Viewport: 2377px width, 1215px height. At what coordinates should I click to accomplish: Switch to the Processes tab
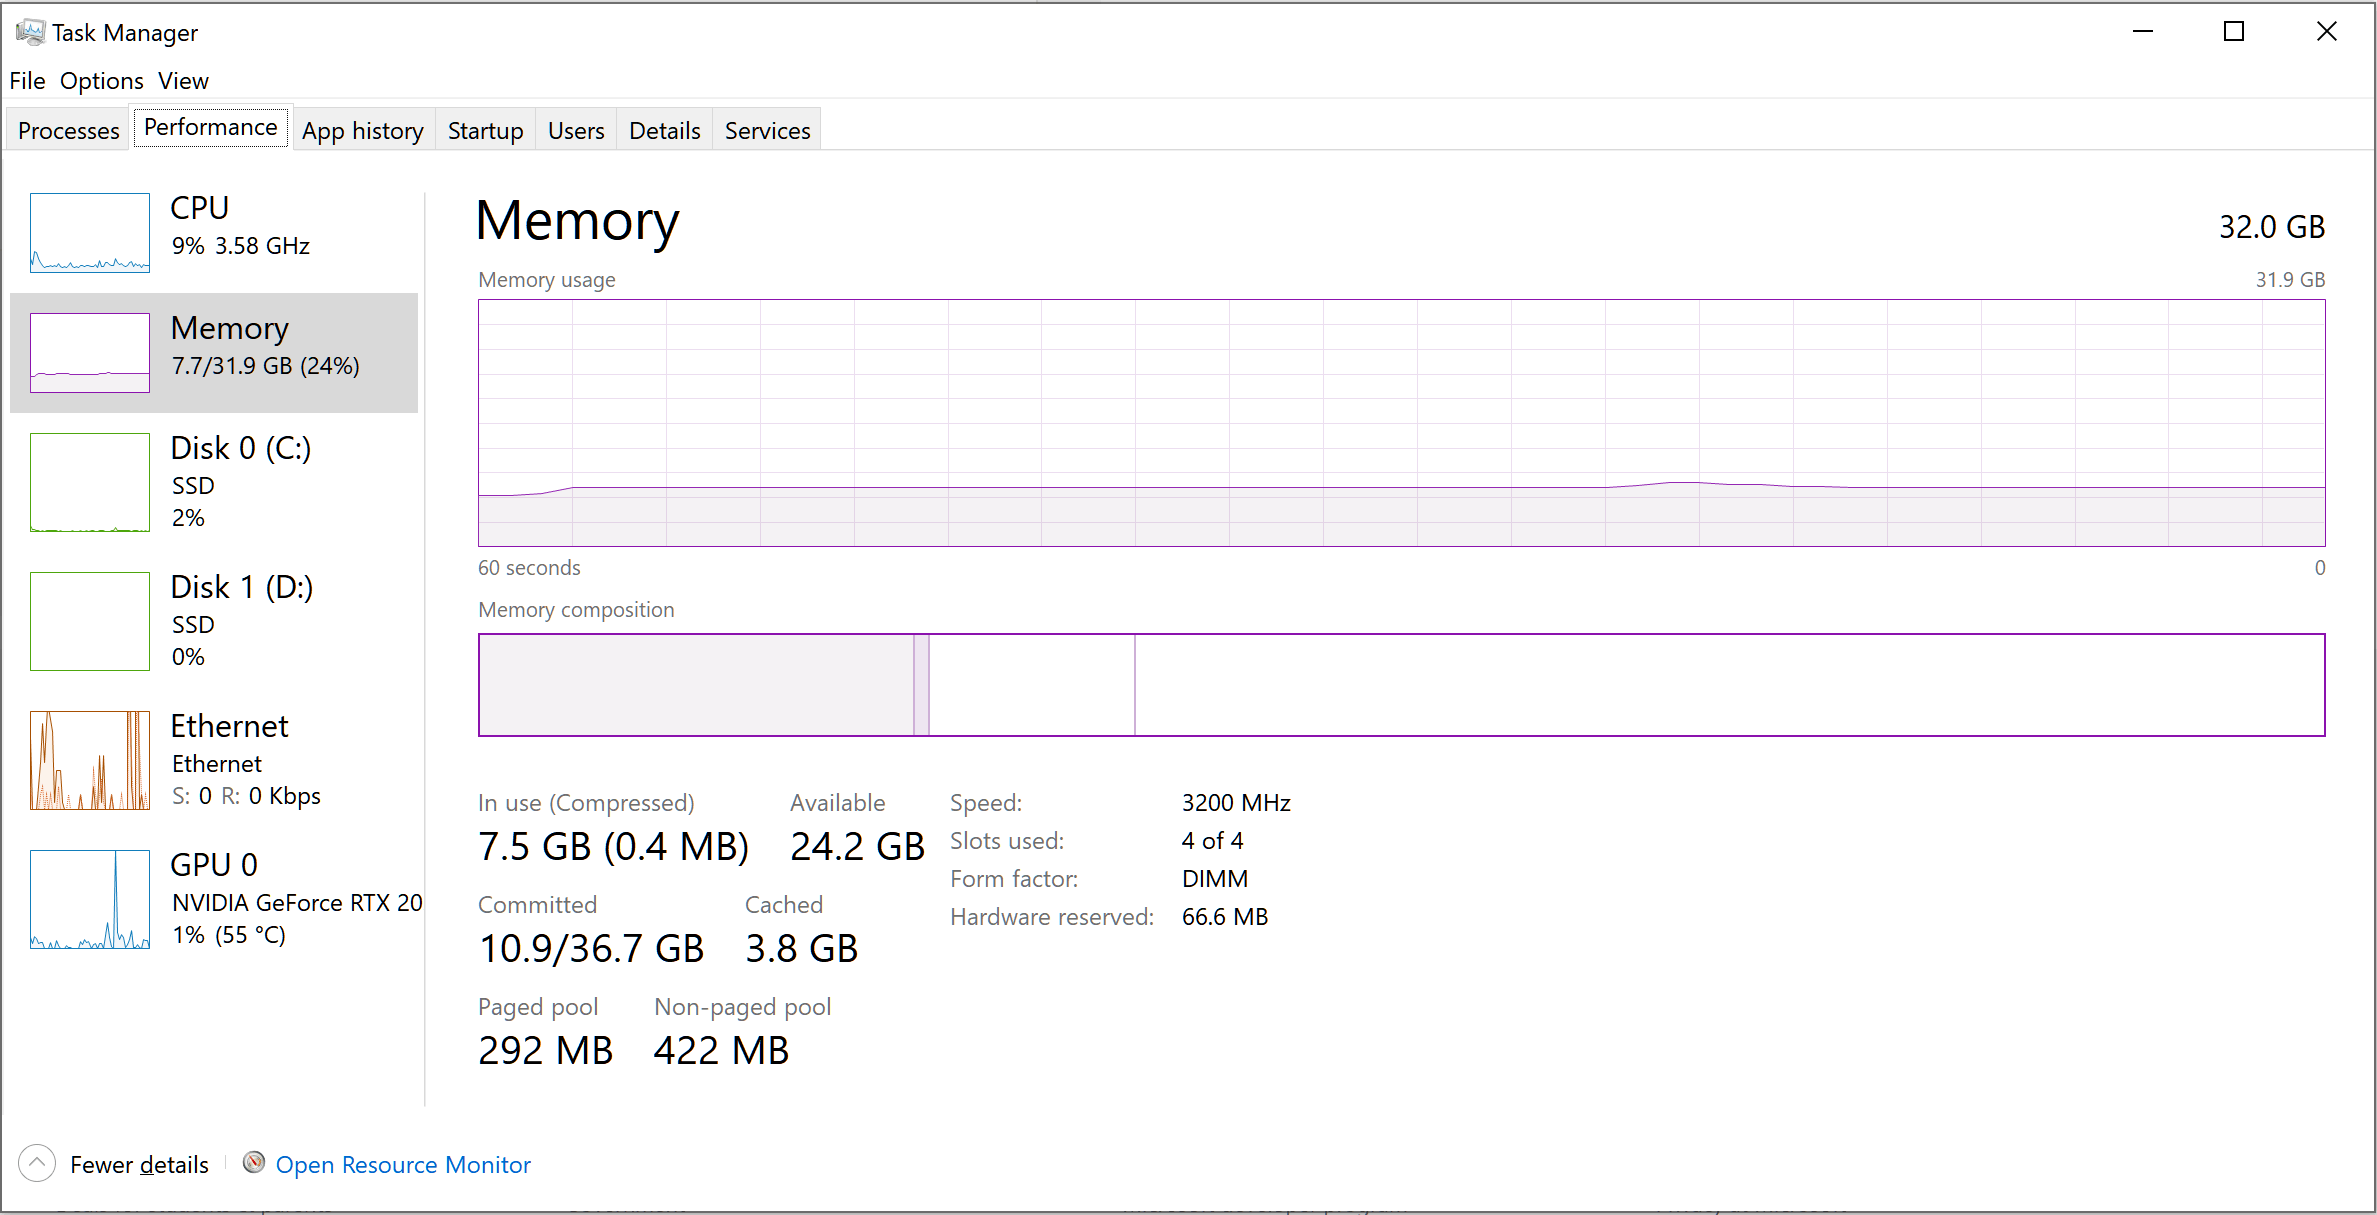coord(68,131)
